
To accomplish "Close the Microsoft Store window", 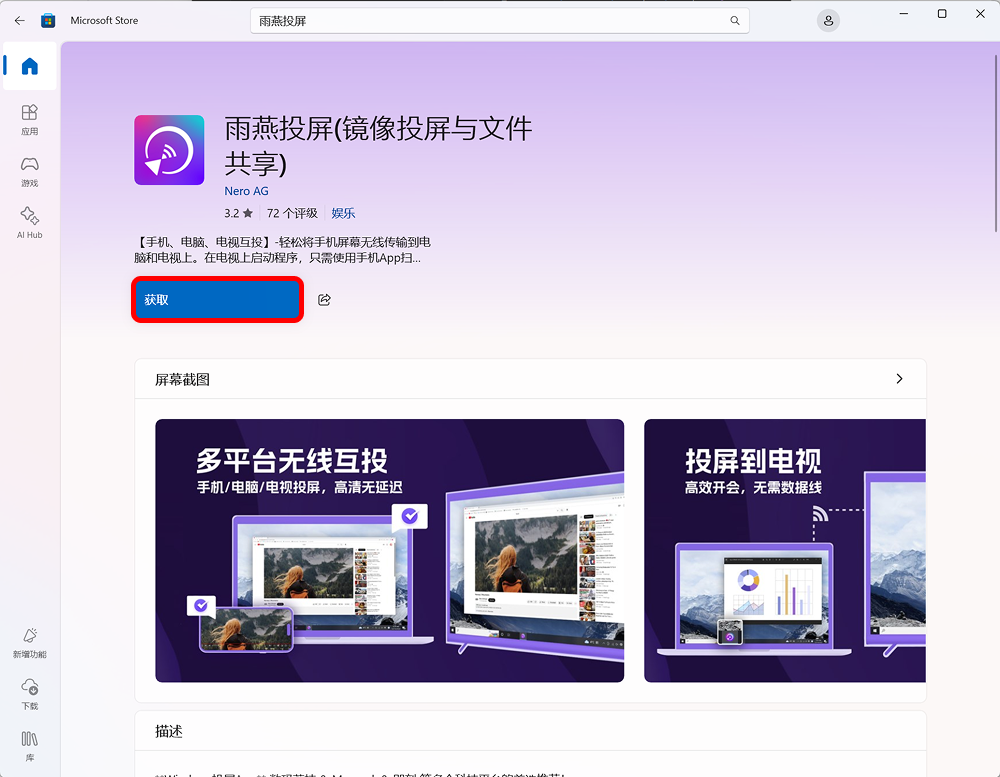I will pyautogui.click(x=980, y=13).
